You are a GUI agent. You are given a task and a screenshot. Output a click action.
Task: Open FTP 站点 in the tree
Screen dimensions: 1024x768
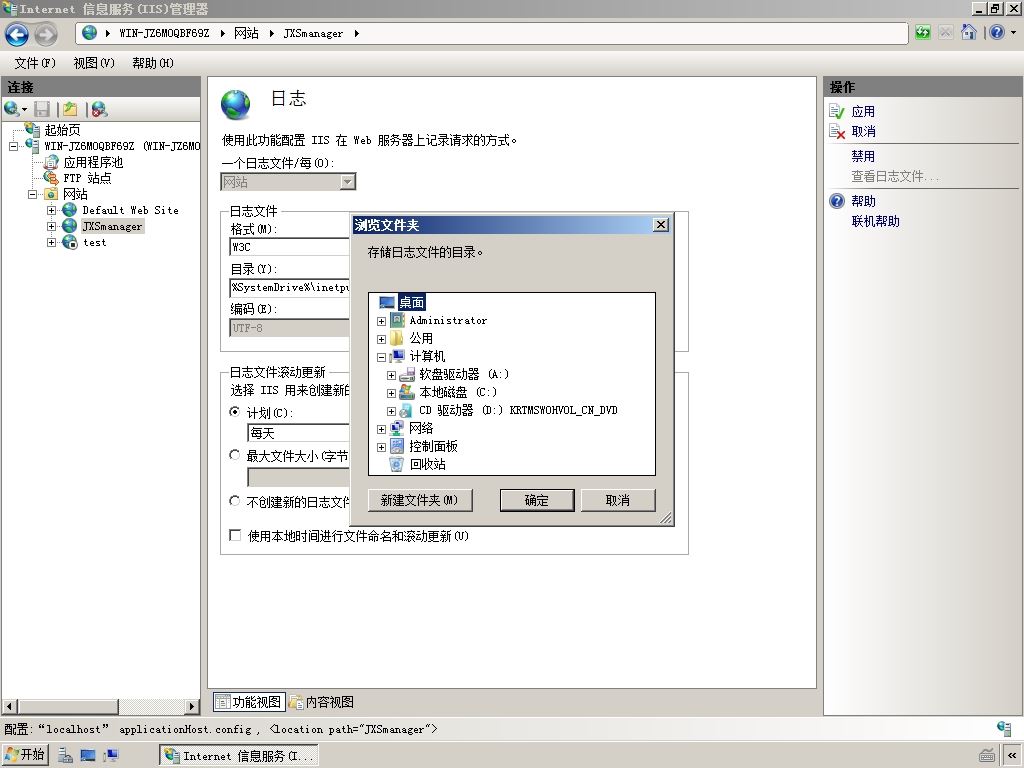pos(87,178)
